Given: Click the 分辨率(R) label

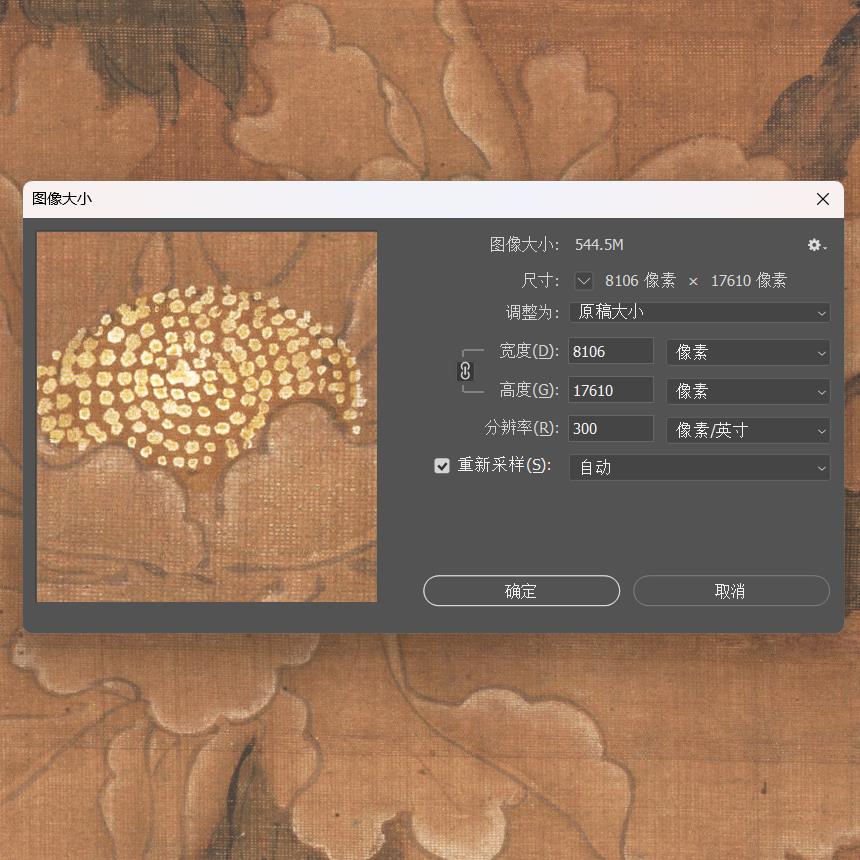Looking at the screenshot, I should tap(522, 428).
